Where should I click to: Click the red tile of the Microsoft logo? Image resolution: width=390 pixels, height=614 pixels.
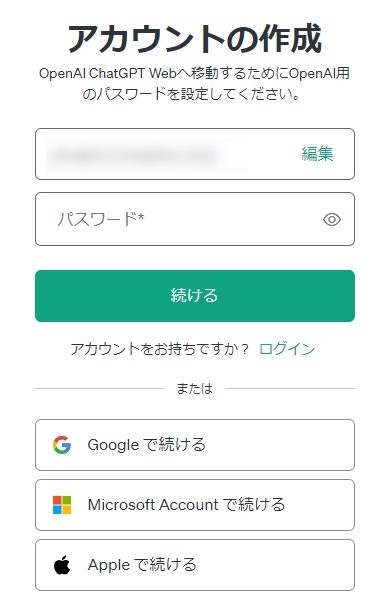point(57,500)
